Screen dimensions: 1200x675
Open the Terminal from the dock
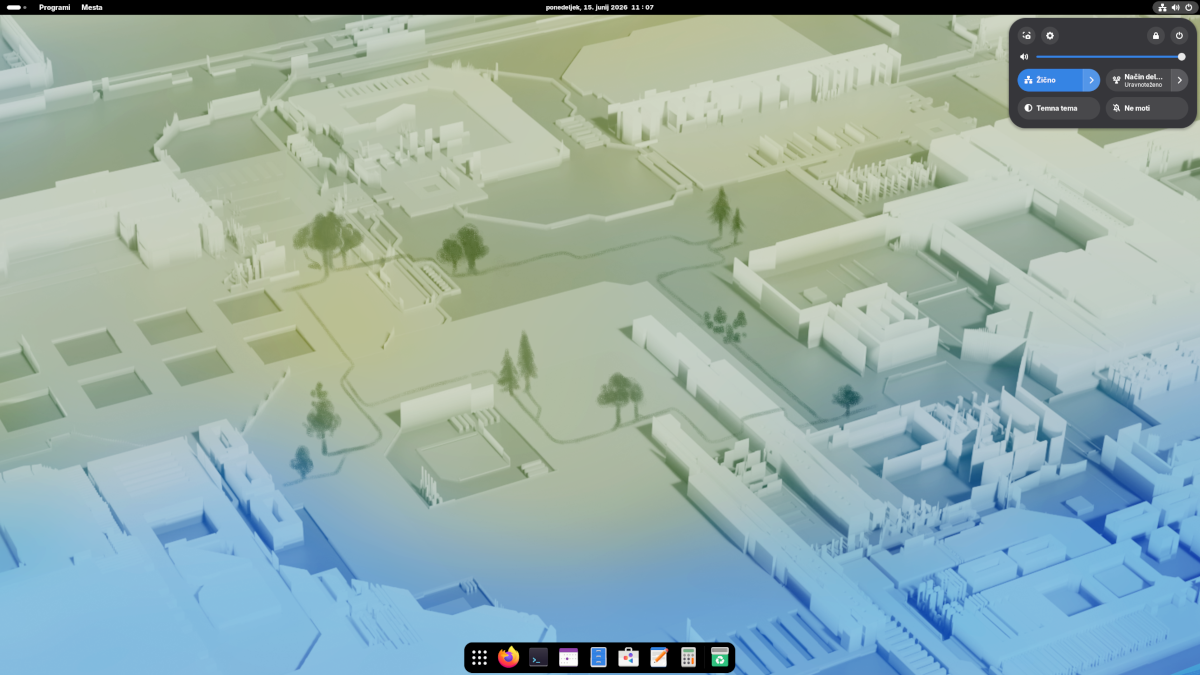(539, 657)
